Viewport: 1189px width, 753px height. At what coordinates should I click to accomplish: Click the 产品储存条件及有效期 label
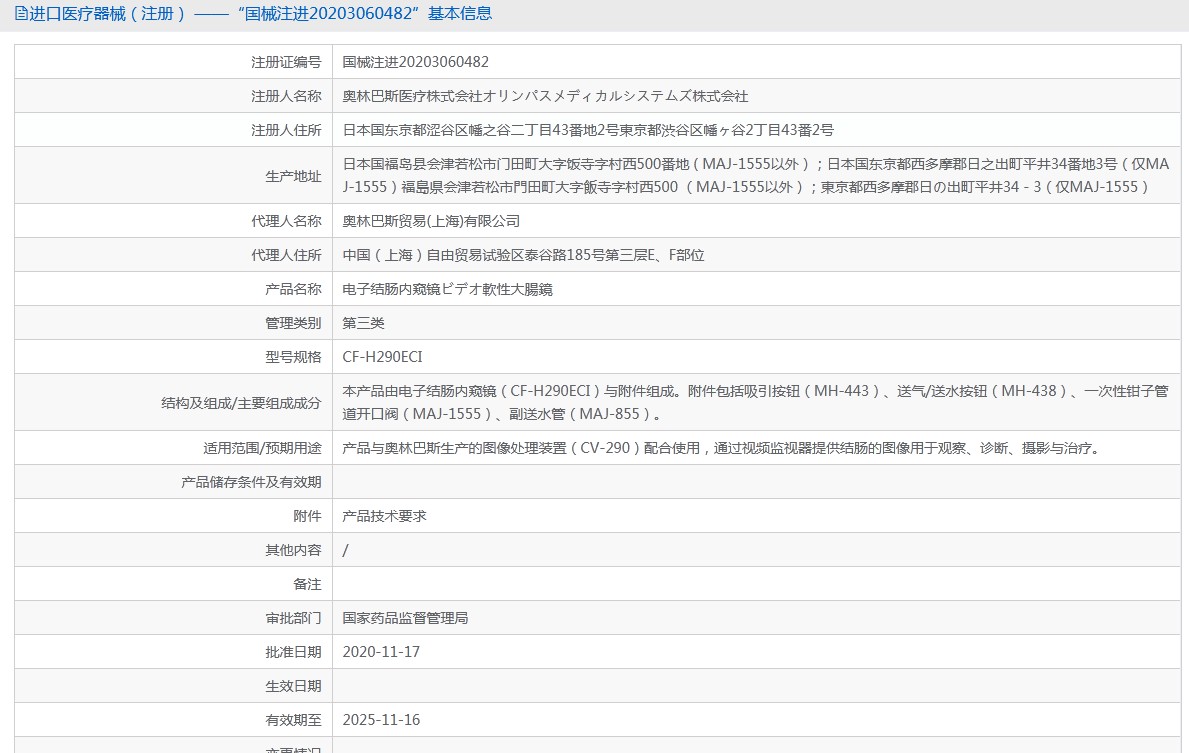(251, 482)
